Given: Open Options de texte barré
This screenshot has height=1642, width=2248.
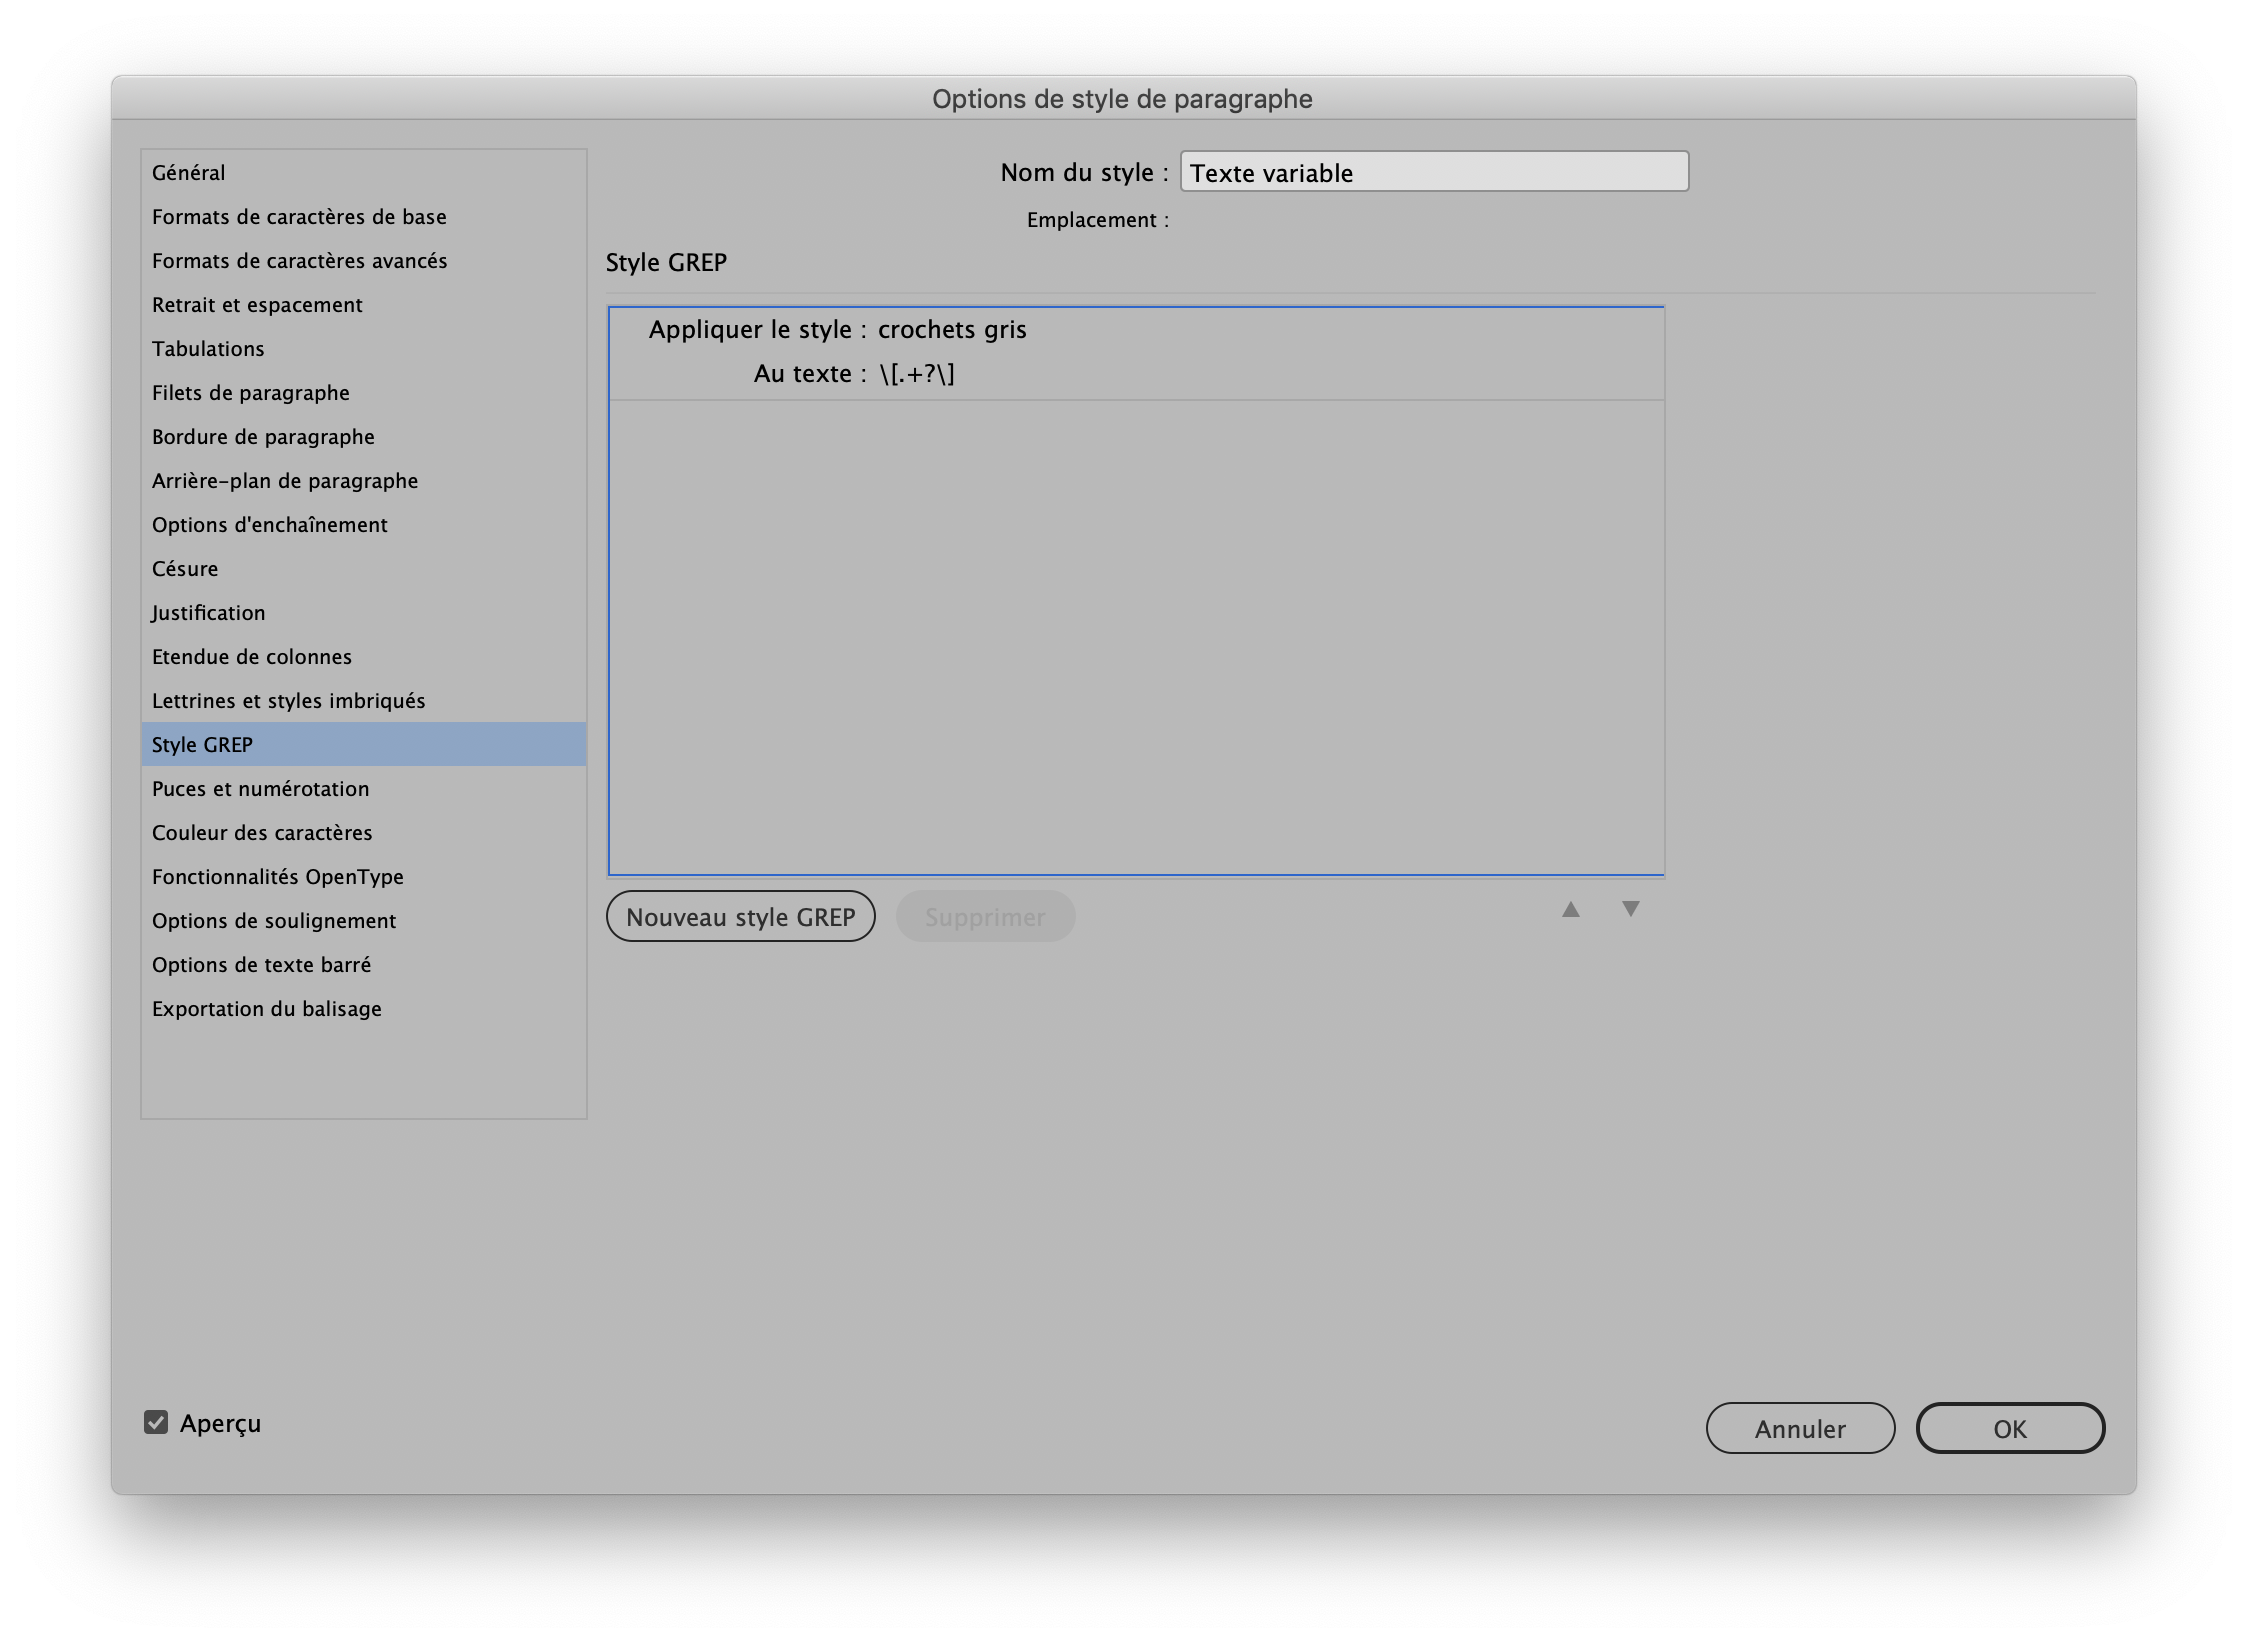Looking at the screenshot, I should pyautogui.click(x=364, y=964).
